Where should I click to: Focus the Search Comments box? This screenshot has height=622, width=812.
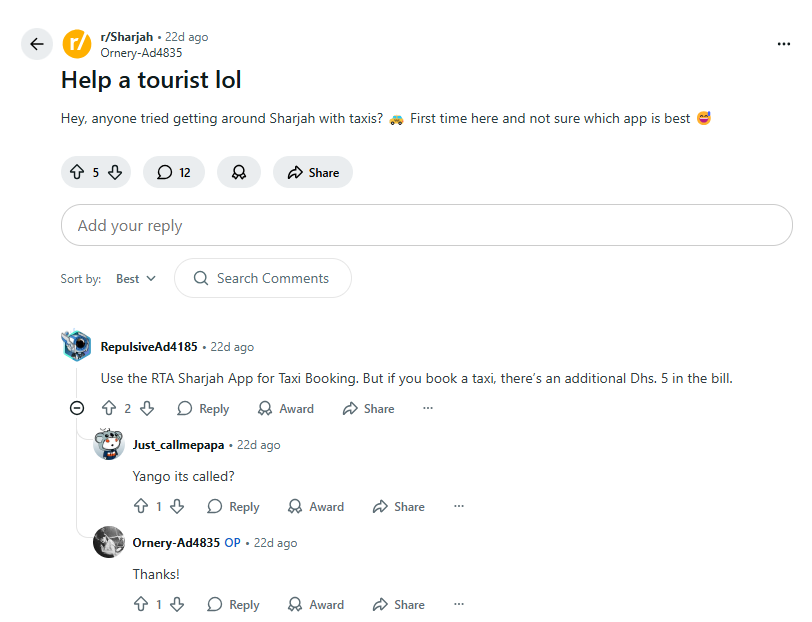pos(272,278)
